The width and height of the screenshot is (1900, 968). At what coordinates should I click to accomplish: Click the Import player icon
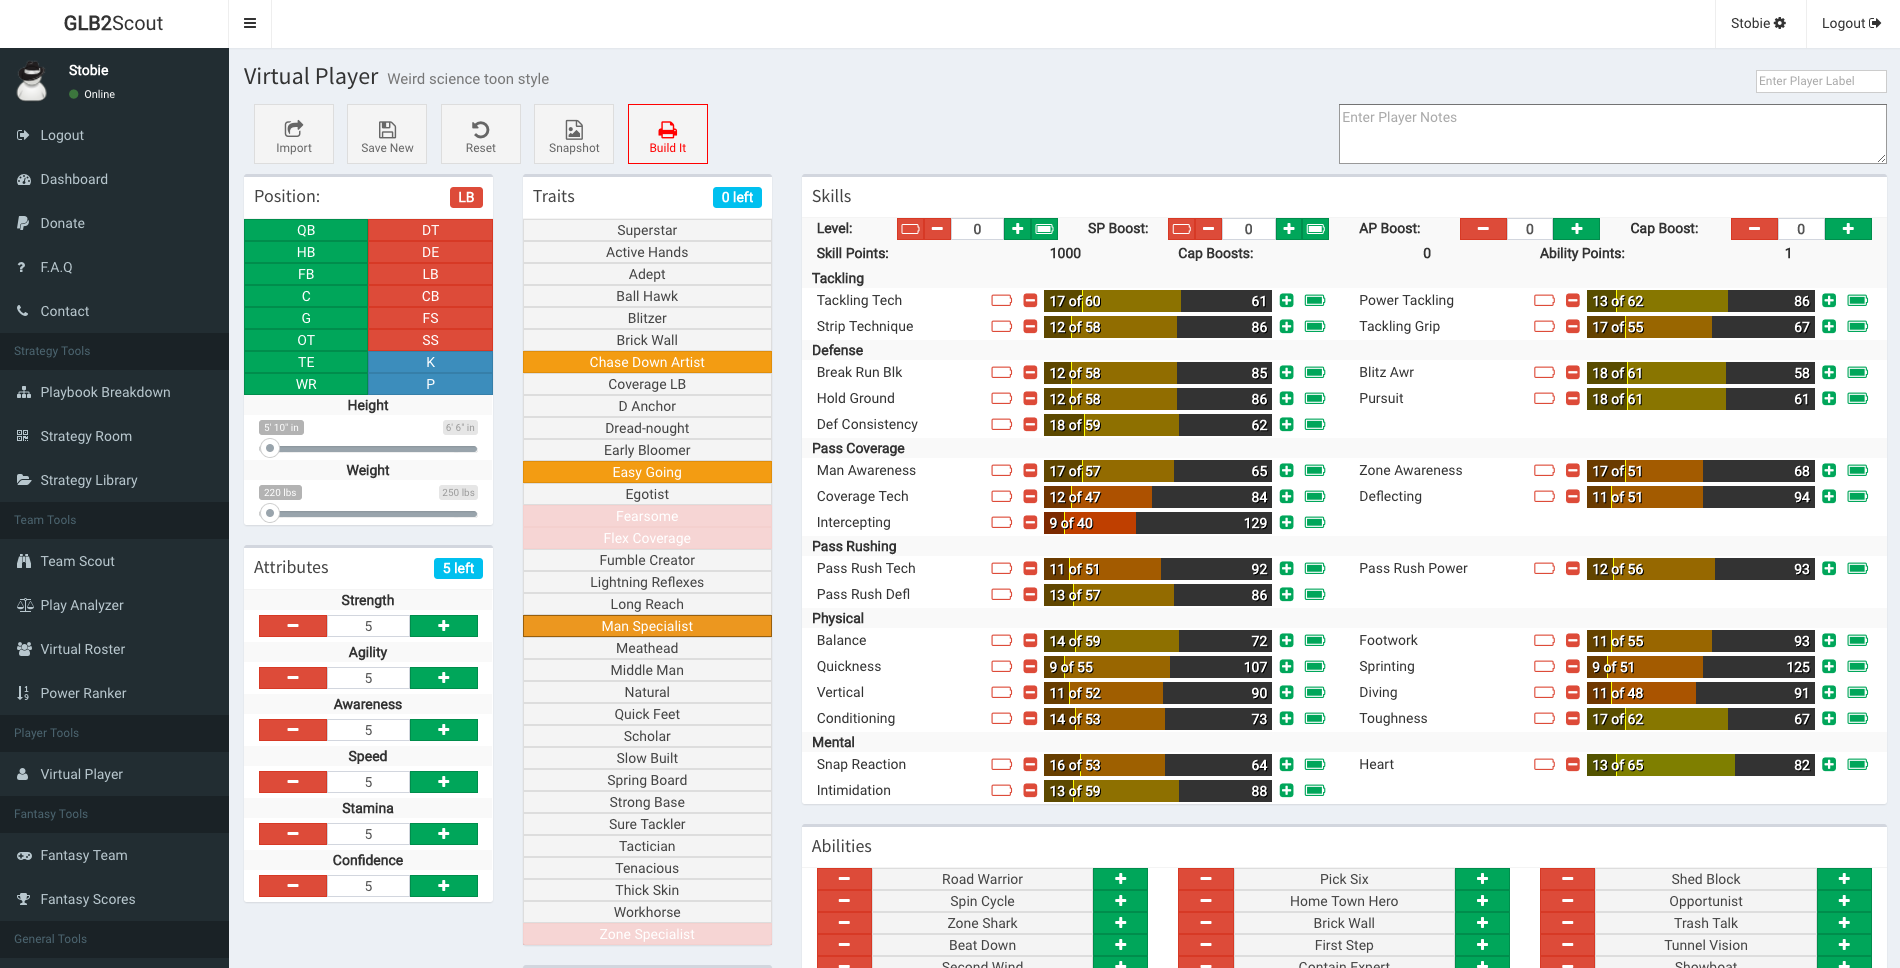pos(293,130)
